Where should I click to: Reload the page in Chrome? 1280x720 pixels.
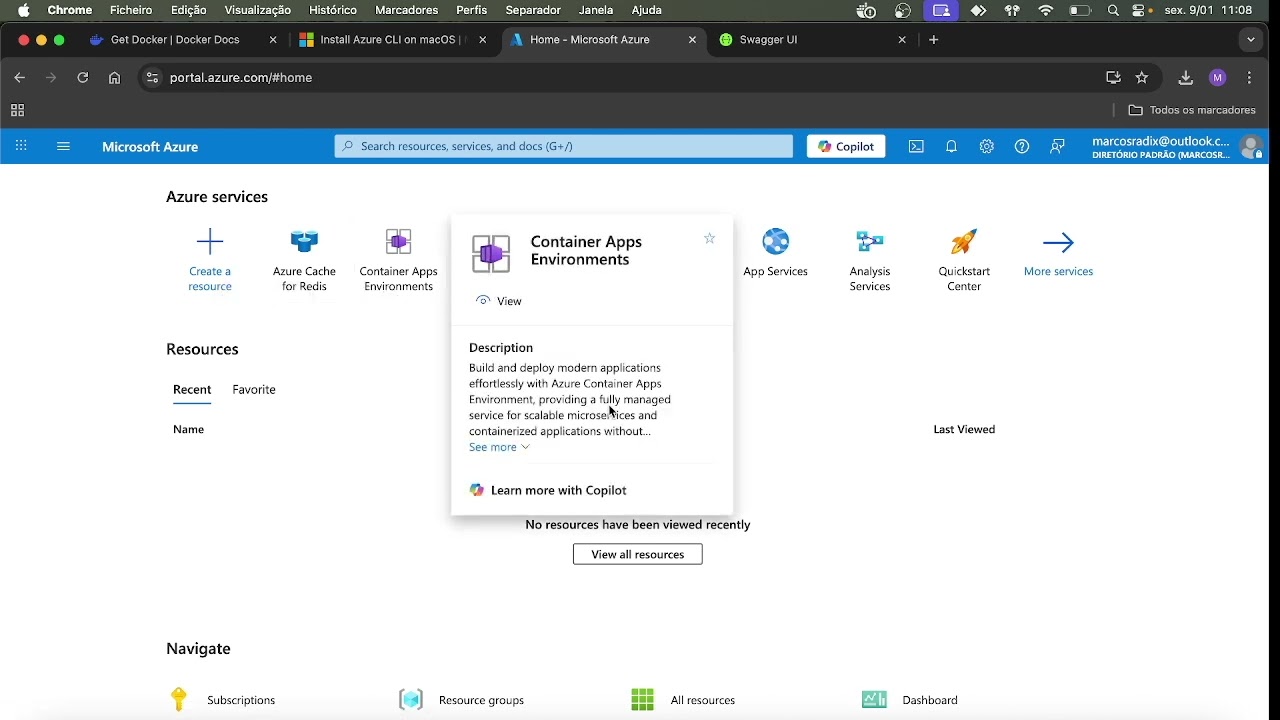82,77
